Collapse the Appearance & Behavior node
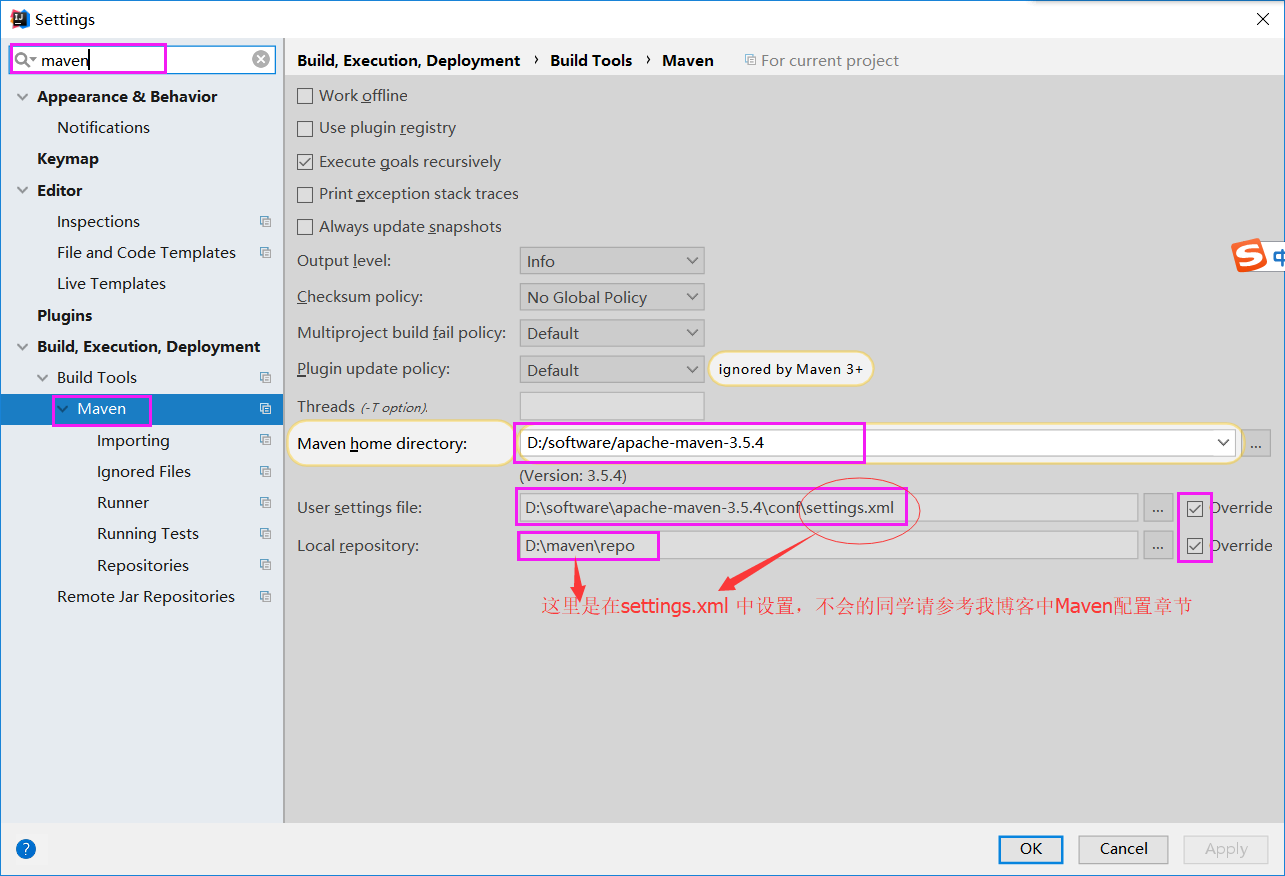This screenshot has width=1285, height=876. (x=22, y=97)
